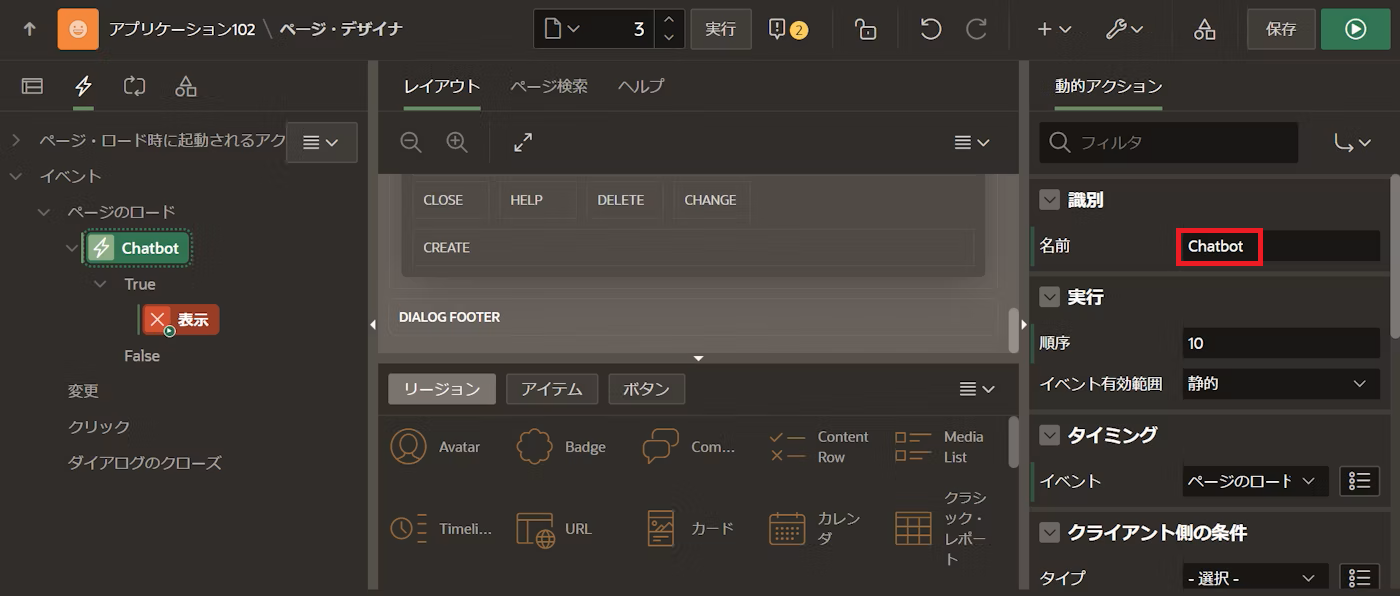The width and height of the screenshot is (1400, 596).
Task: Open the Create plus menu
Action: 1054,29
